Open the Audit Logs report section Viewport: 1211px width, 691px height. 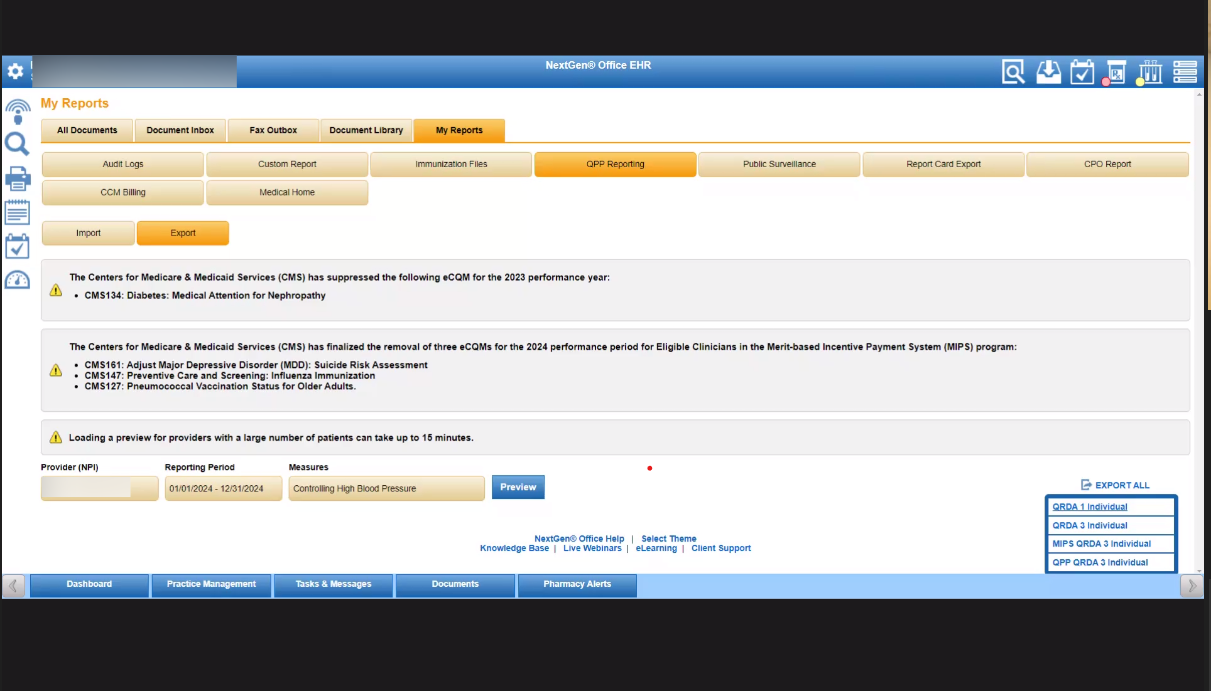[x=123, y=164]
